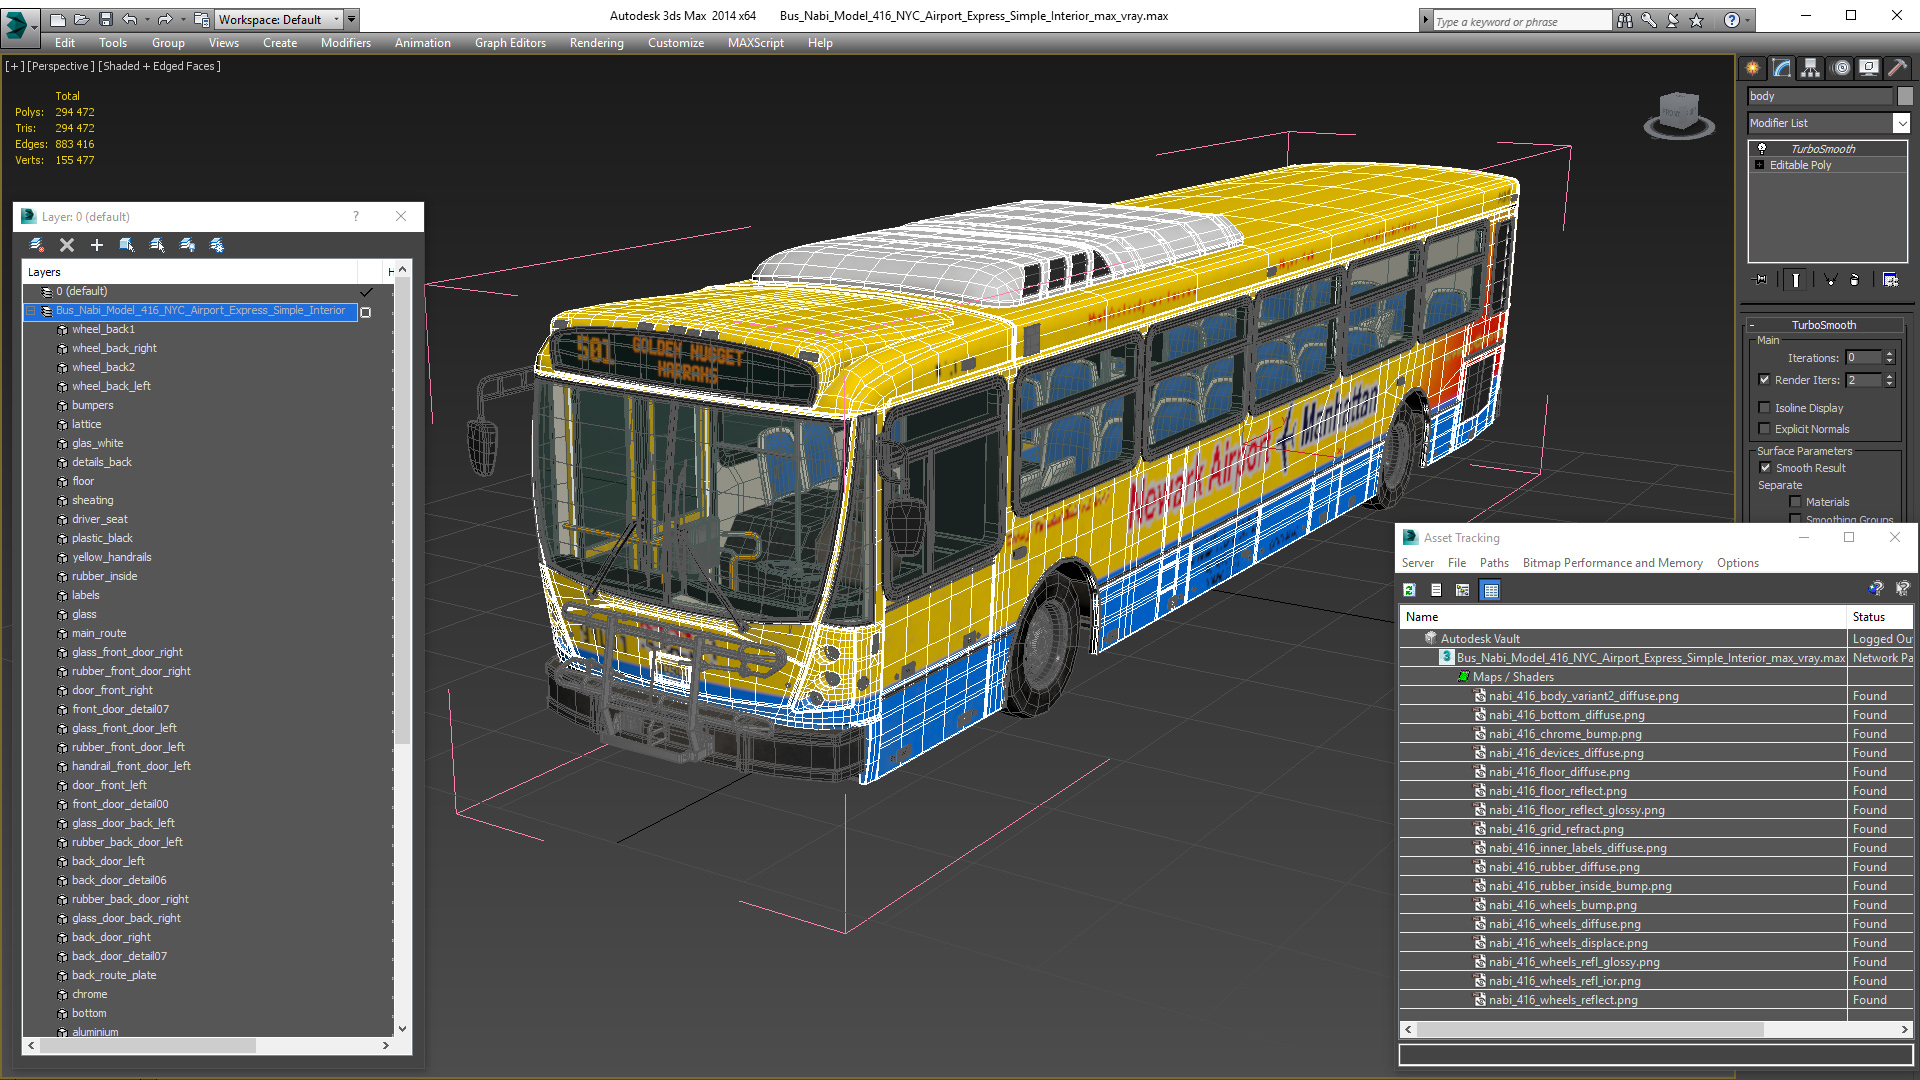
Task: Open the Create command panel tab
Action: [1753, 68]
